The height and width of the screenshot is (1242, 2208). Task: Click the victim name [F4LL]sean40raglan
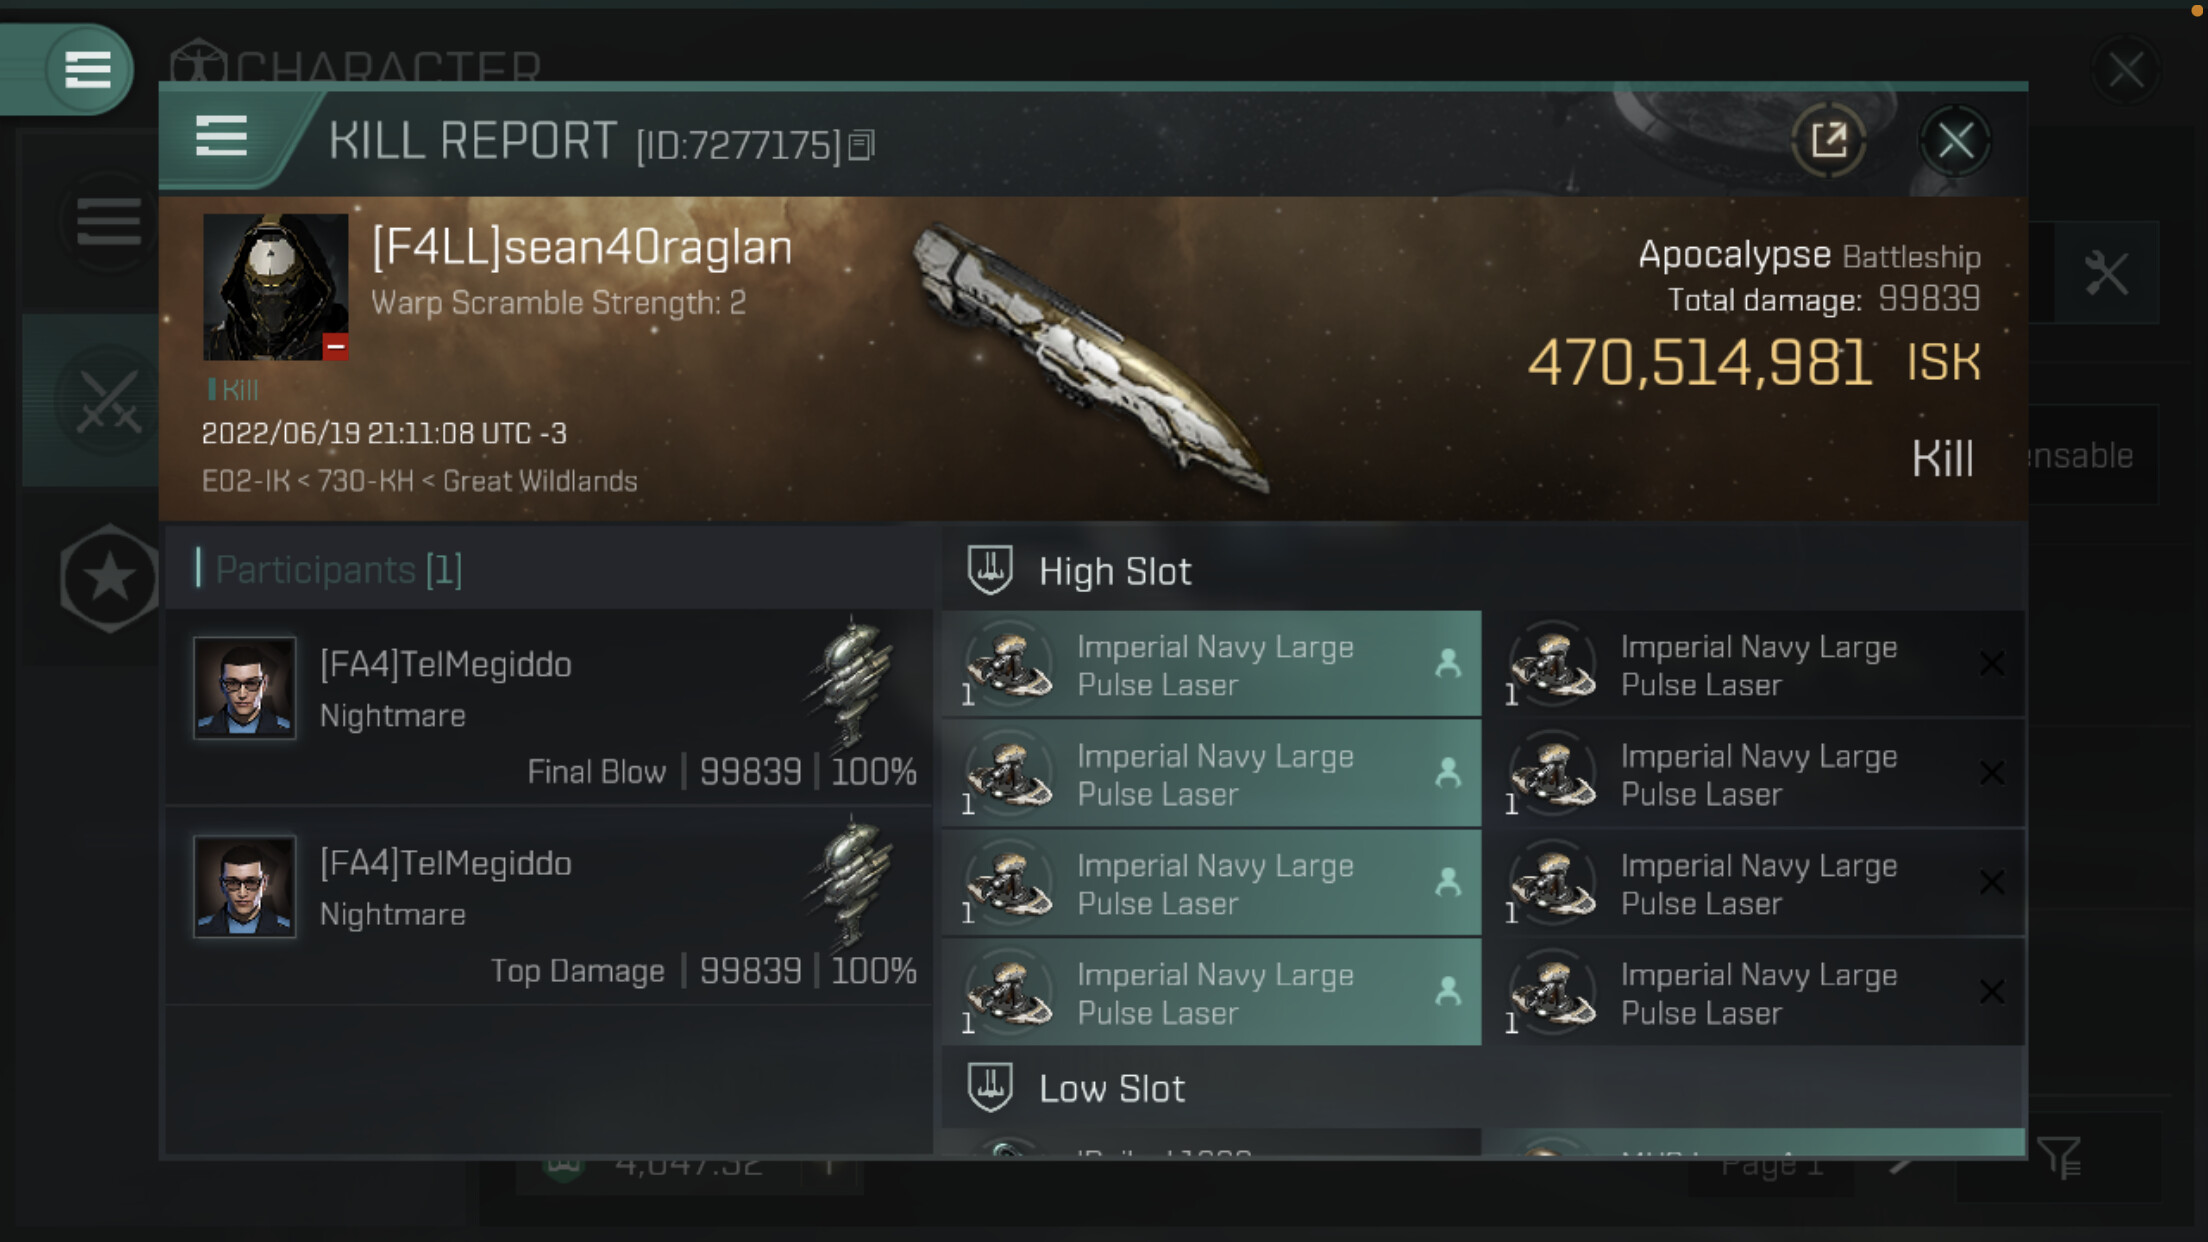[582, 247]
